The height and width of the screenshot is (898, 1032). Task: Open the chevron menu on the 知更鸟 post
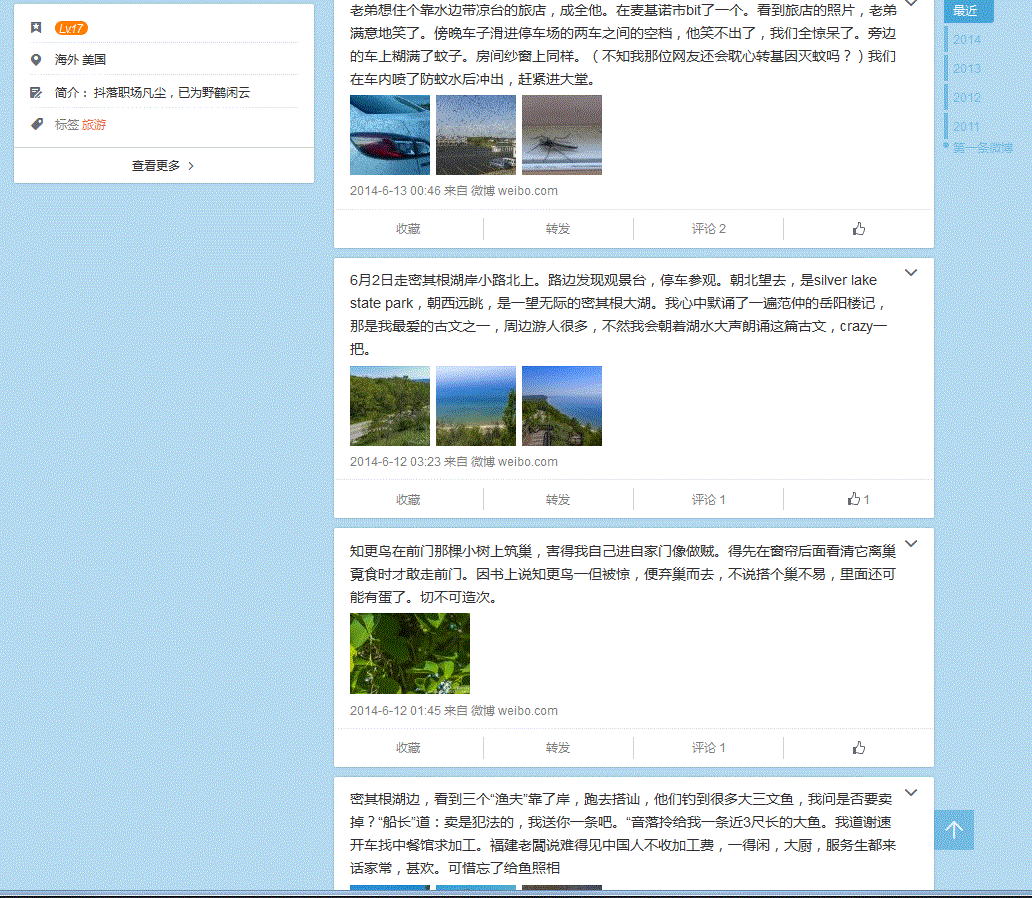pyautogui.click(x=911, y=544)
